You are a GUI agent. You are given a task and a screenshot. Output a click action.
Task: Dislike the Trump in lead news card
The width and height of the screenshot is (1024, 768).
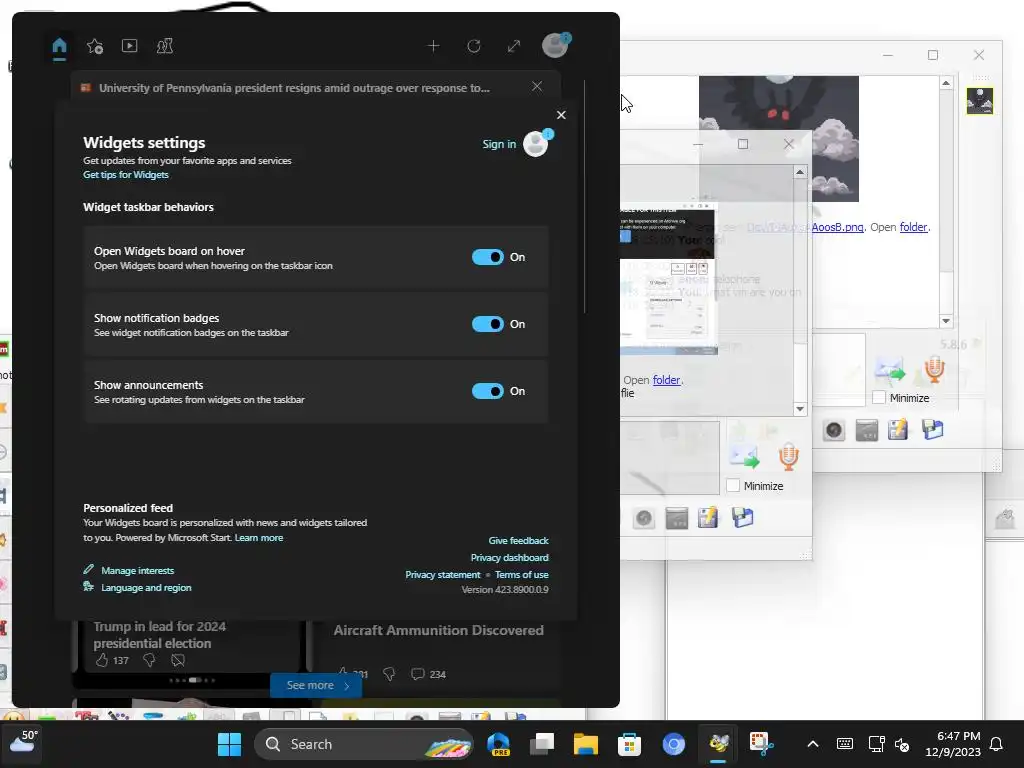150,660
